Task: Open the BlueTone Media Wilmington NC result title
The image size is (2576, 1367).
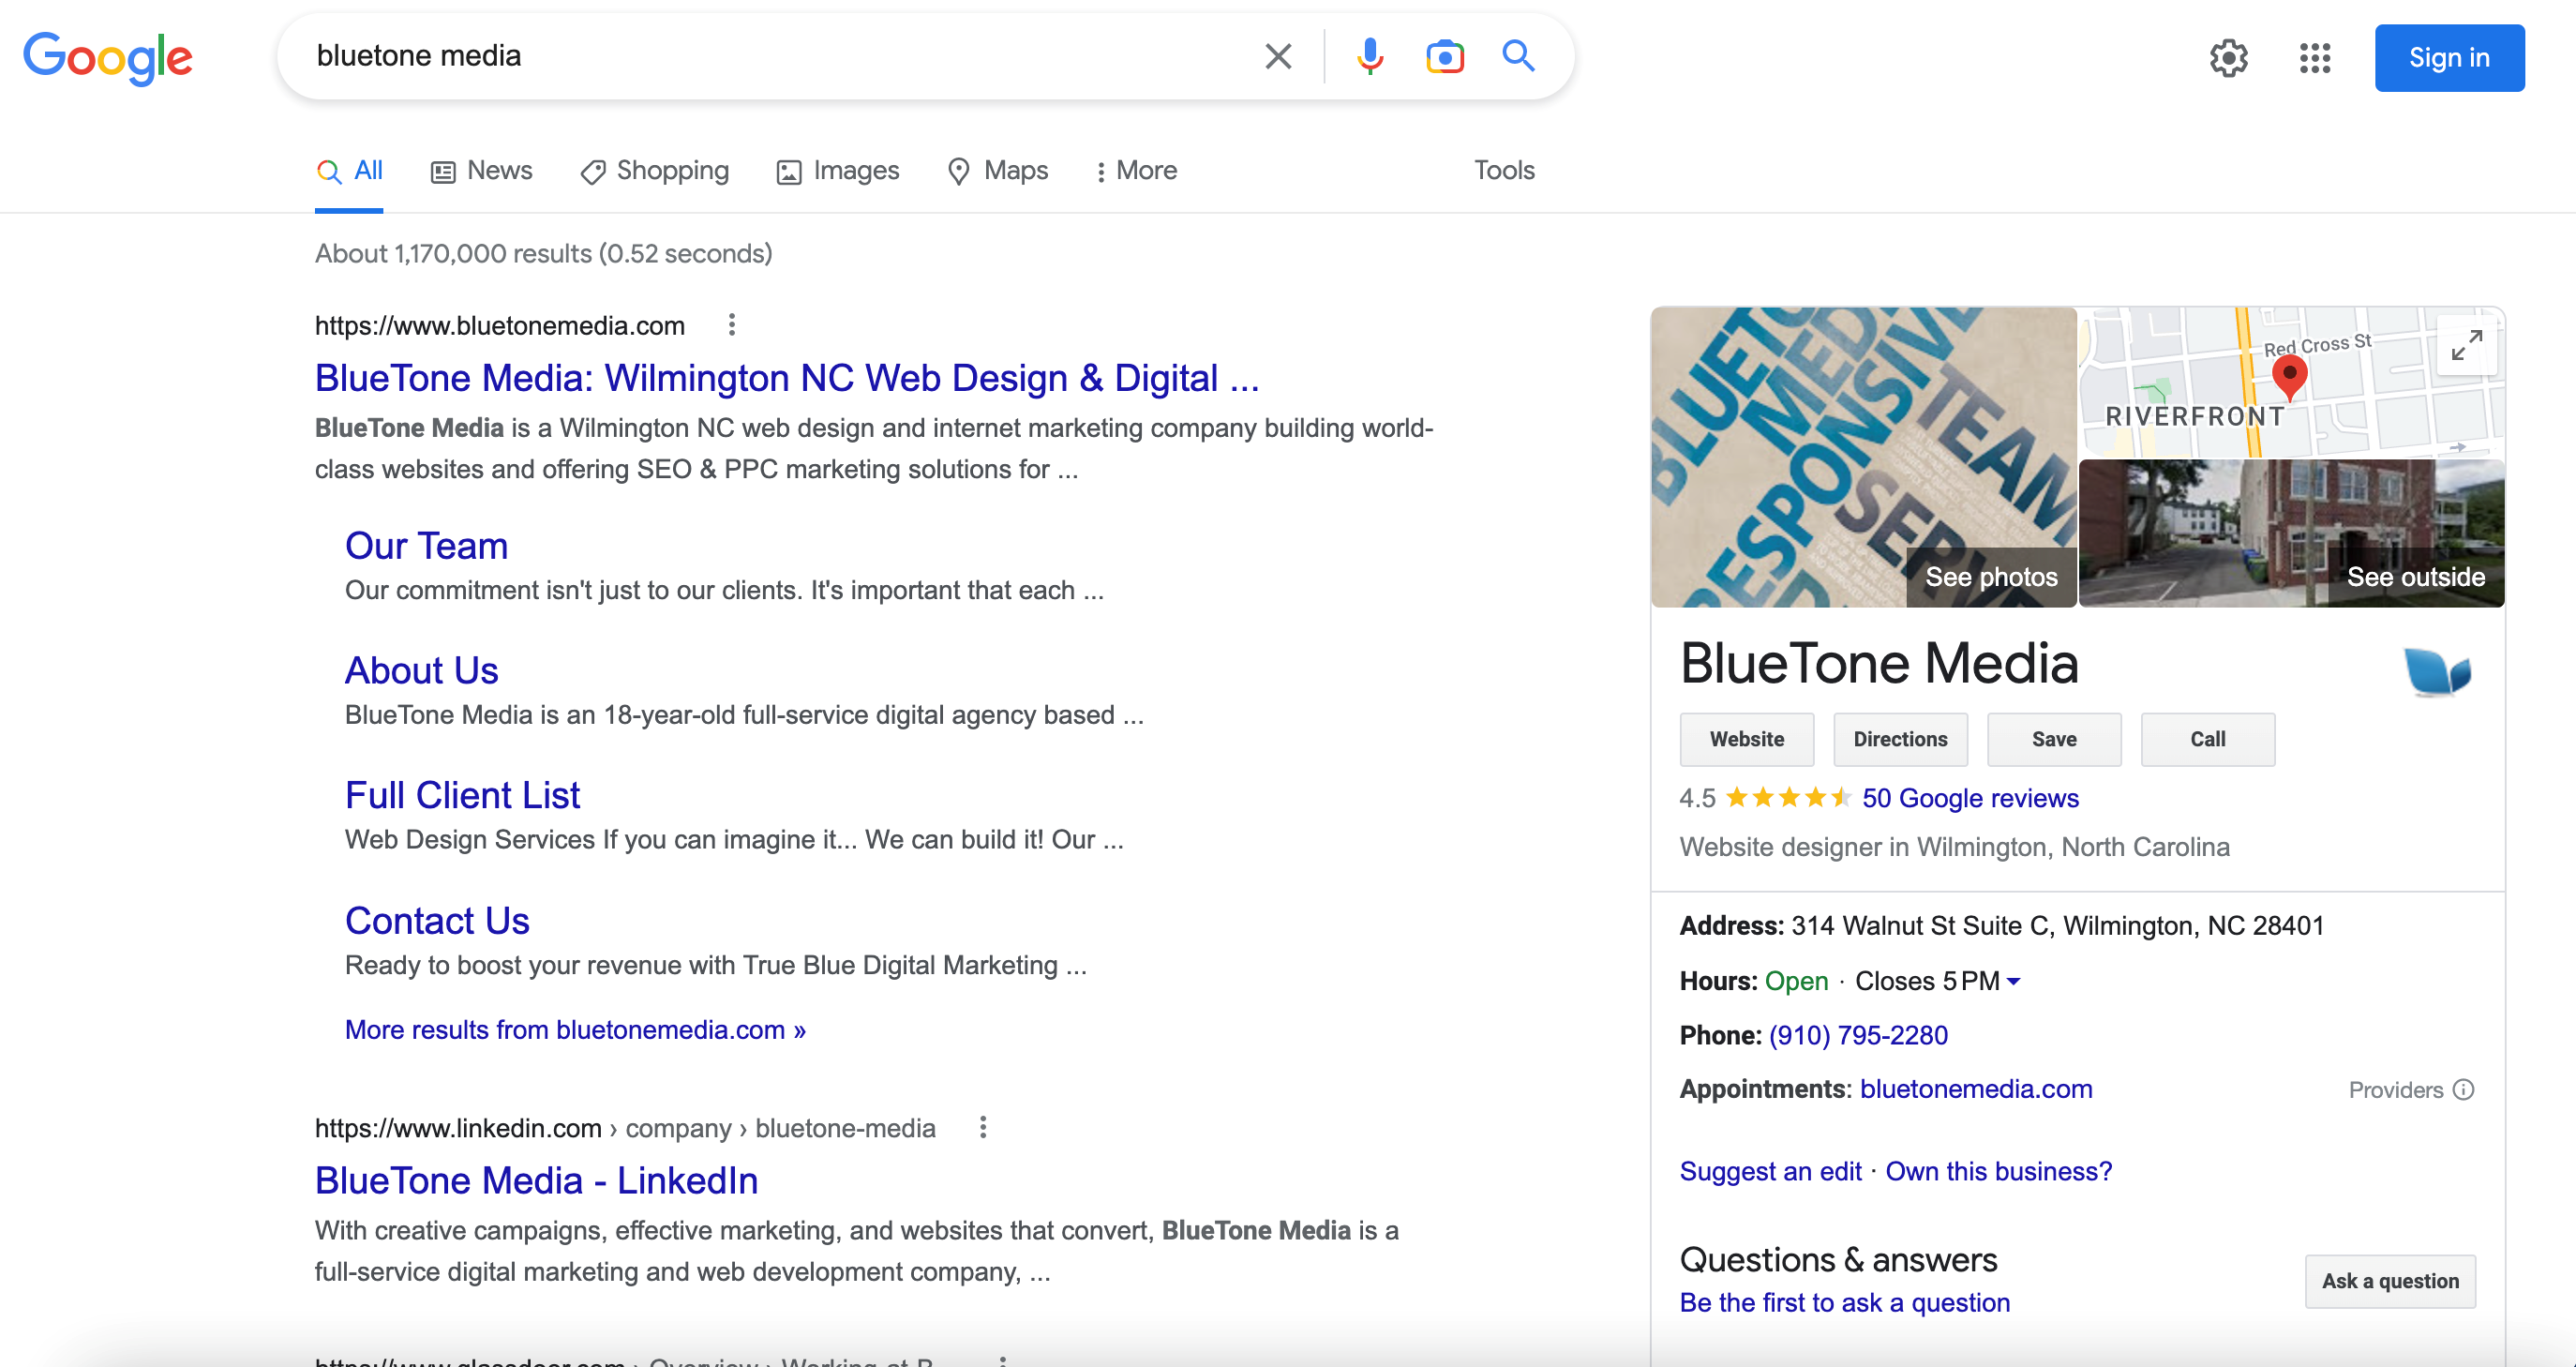Action: point(787,378)
